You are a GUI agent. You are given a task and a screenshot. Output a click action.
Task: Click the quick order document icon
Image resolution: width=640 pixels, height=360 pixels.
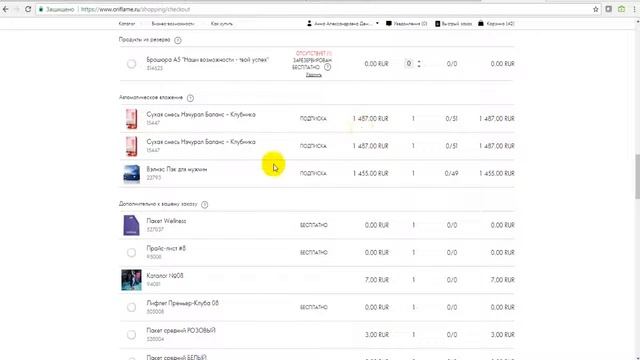coord(437,24)
